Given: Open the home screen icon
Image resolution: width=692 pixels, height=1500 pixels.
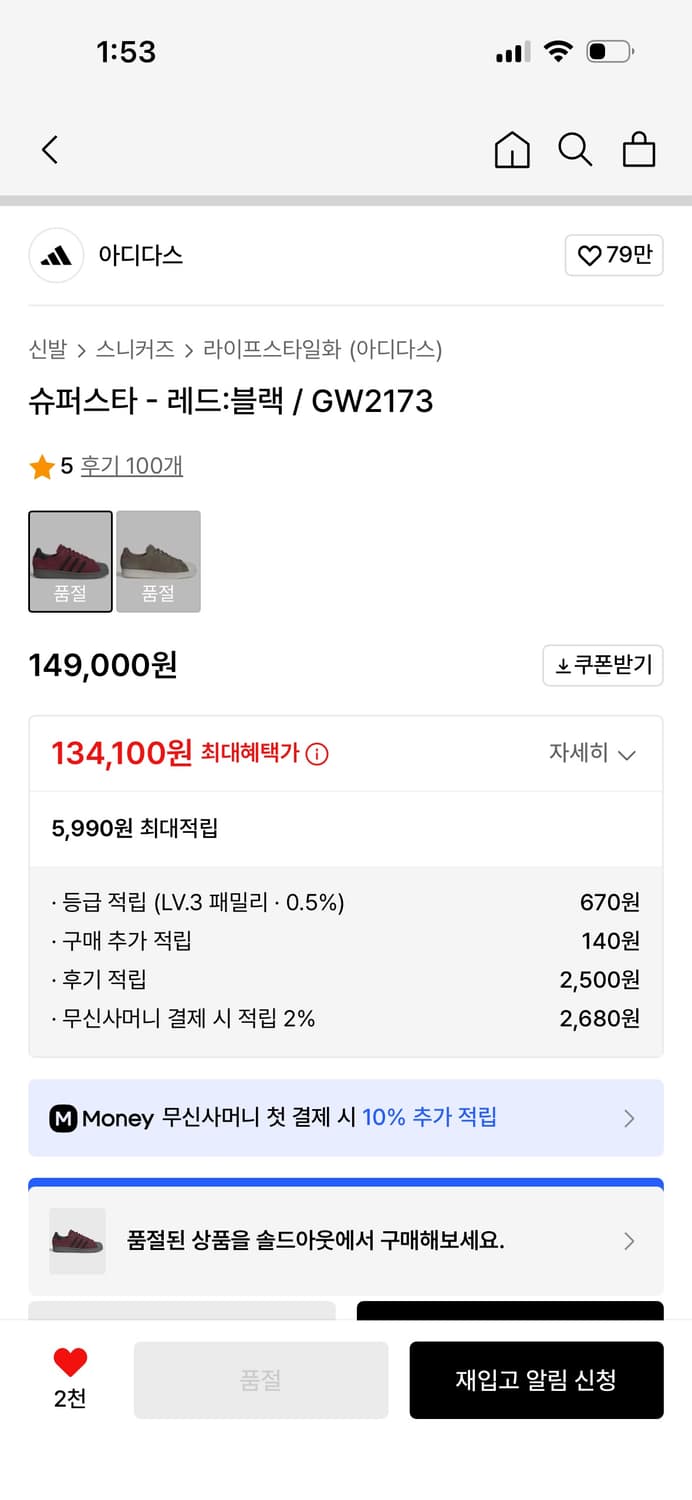Looking at the screenshot, I should [x=511, y=150].
